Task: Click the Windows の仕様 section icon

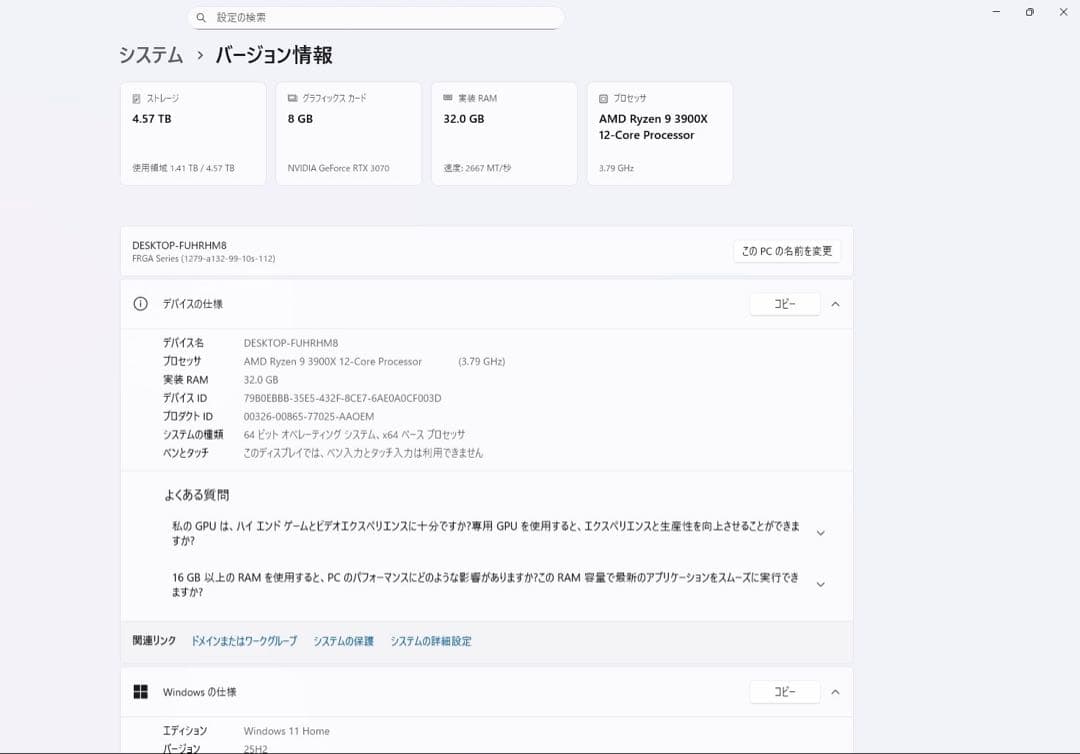Action: (x=140, y=691)
